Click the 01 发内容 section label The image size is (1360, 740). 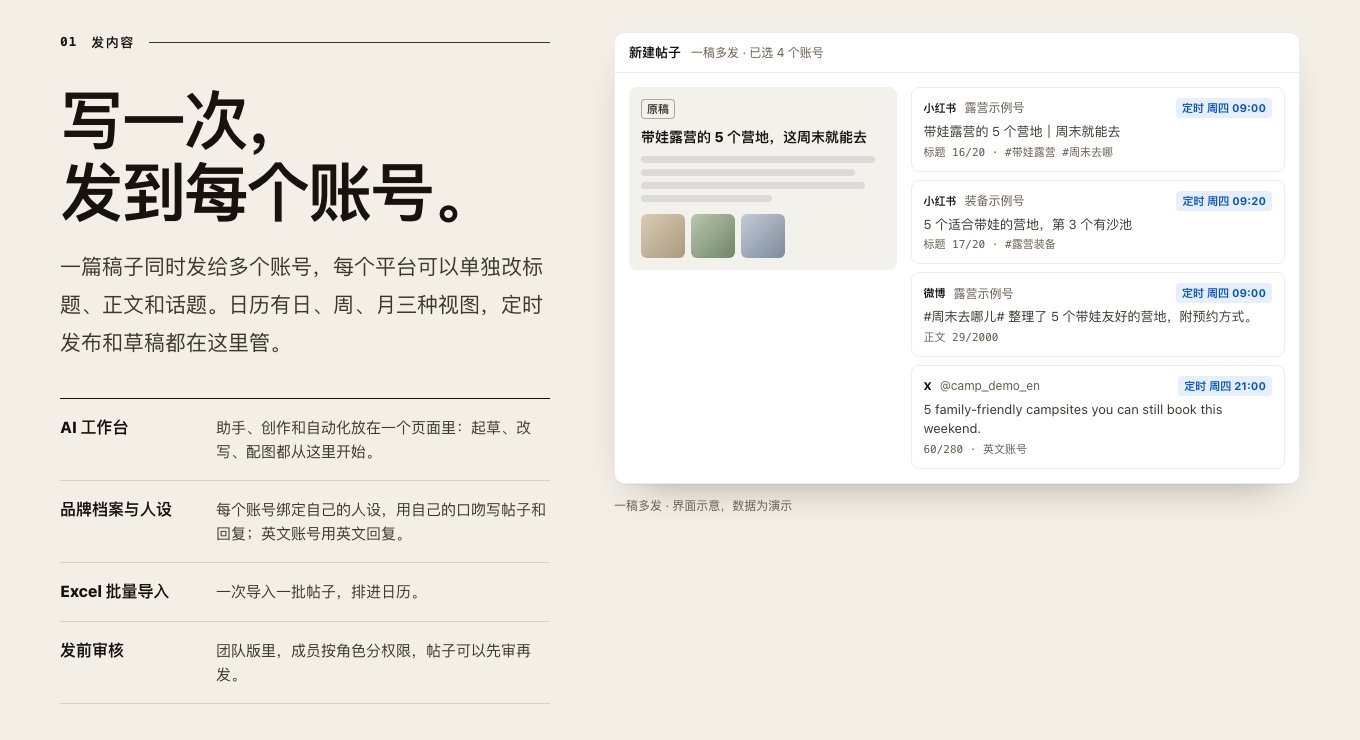[x=97, y=42]
